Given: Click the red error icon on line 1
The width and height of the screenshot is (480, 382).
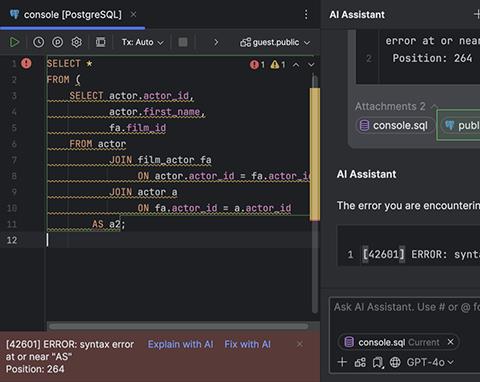Looking at the screenshot, I should tap(26, 63).
